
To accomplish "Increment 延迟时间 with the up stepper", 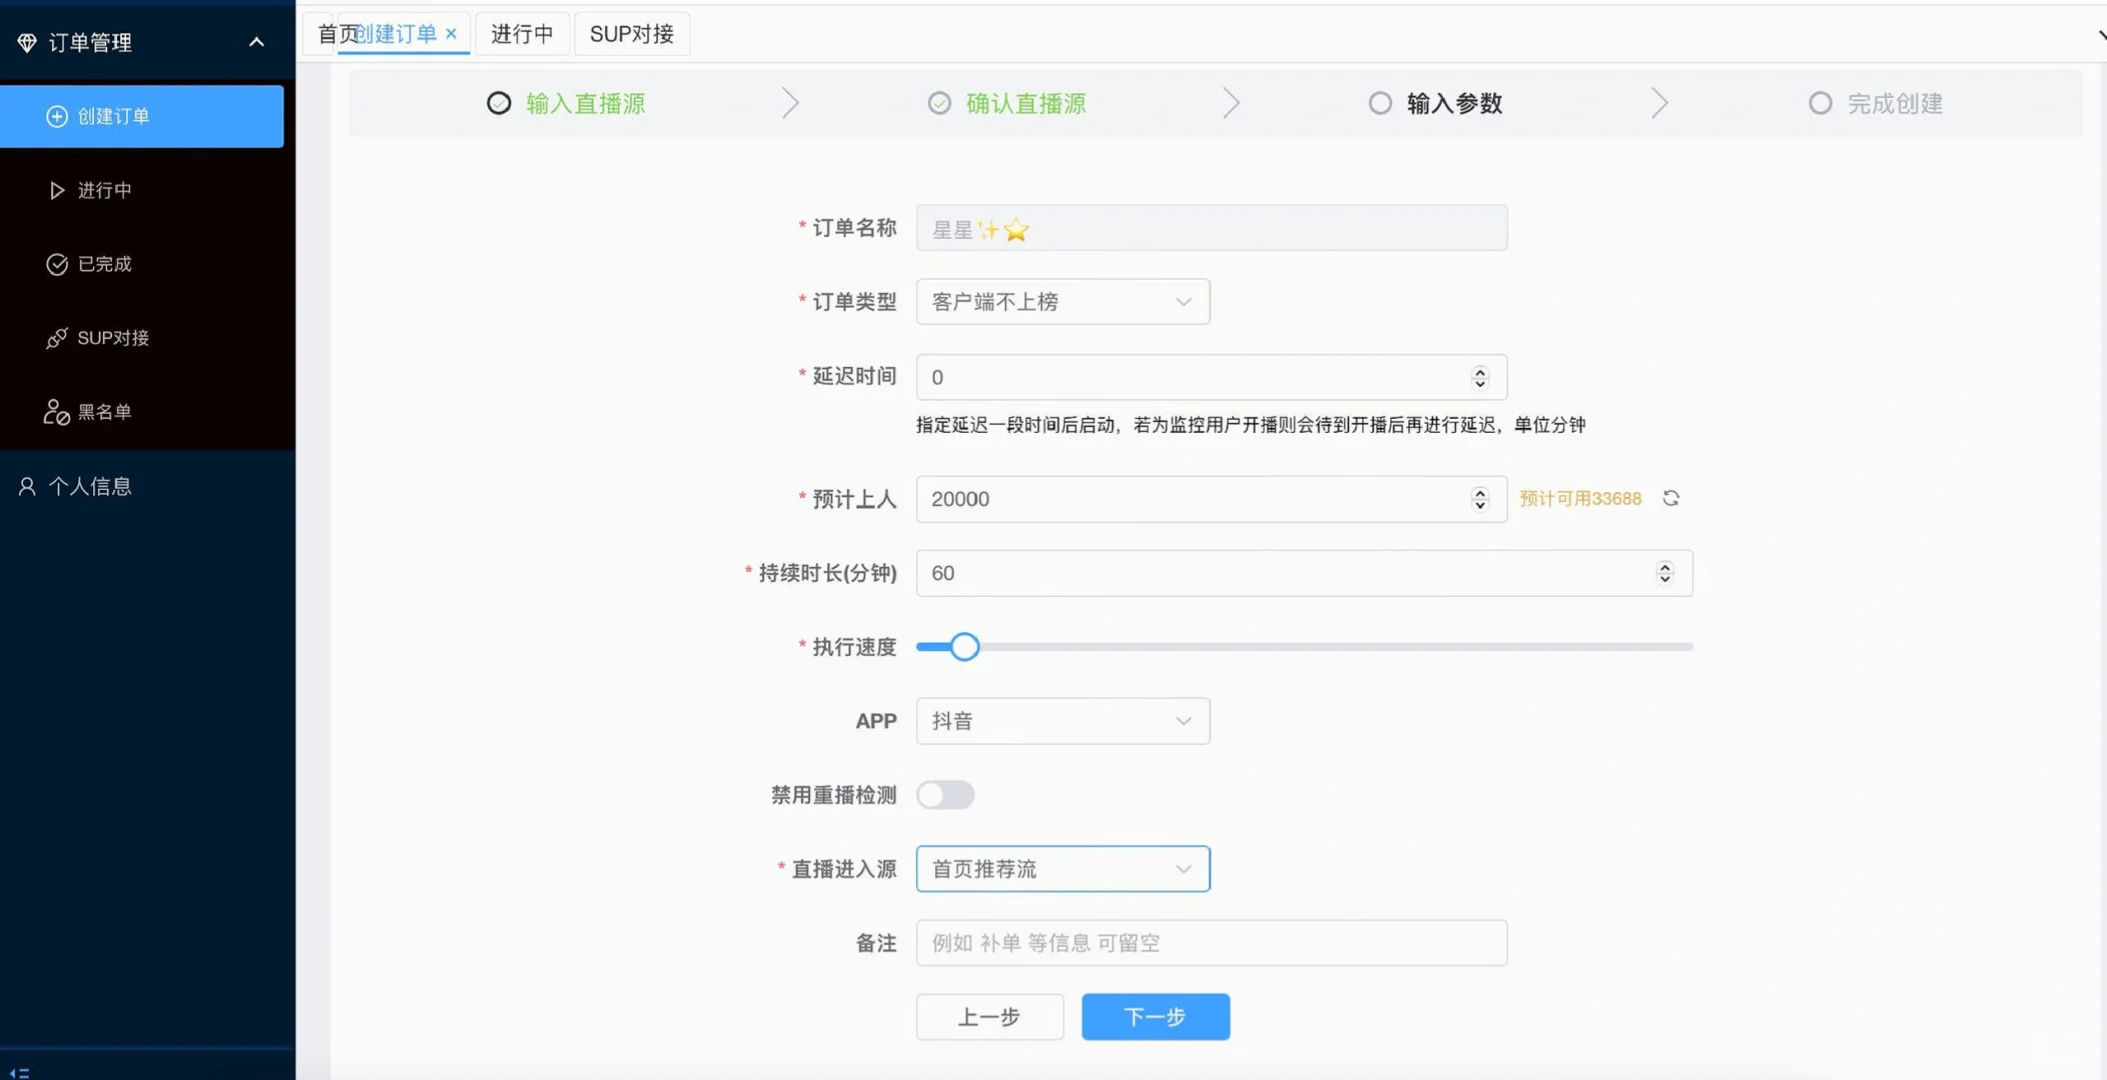I will [1479, 371].
